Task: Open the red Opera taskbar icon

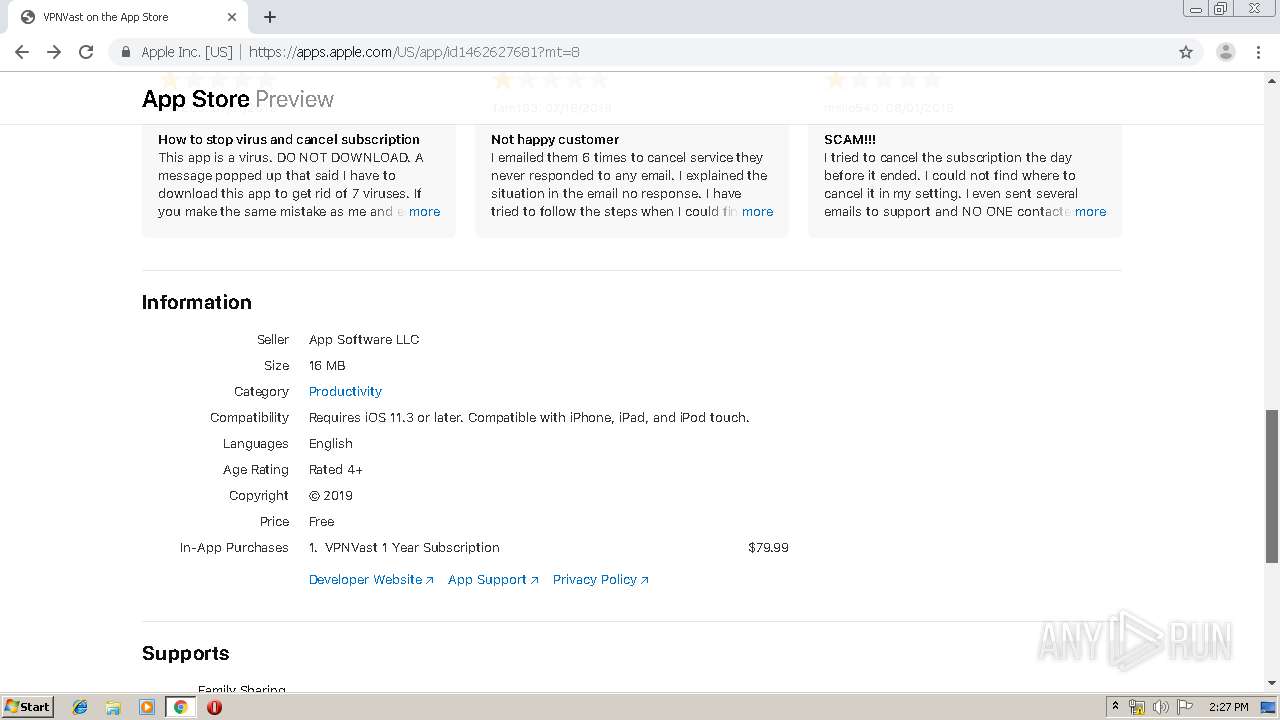Action: tap(214, 707)
